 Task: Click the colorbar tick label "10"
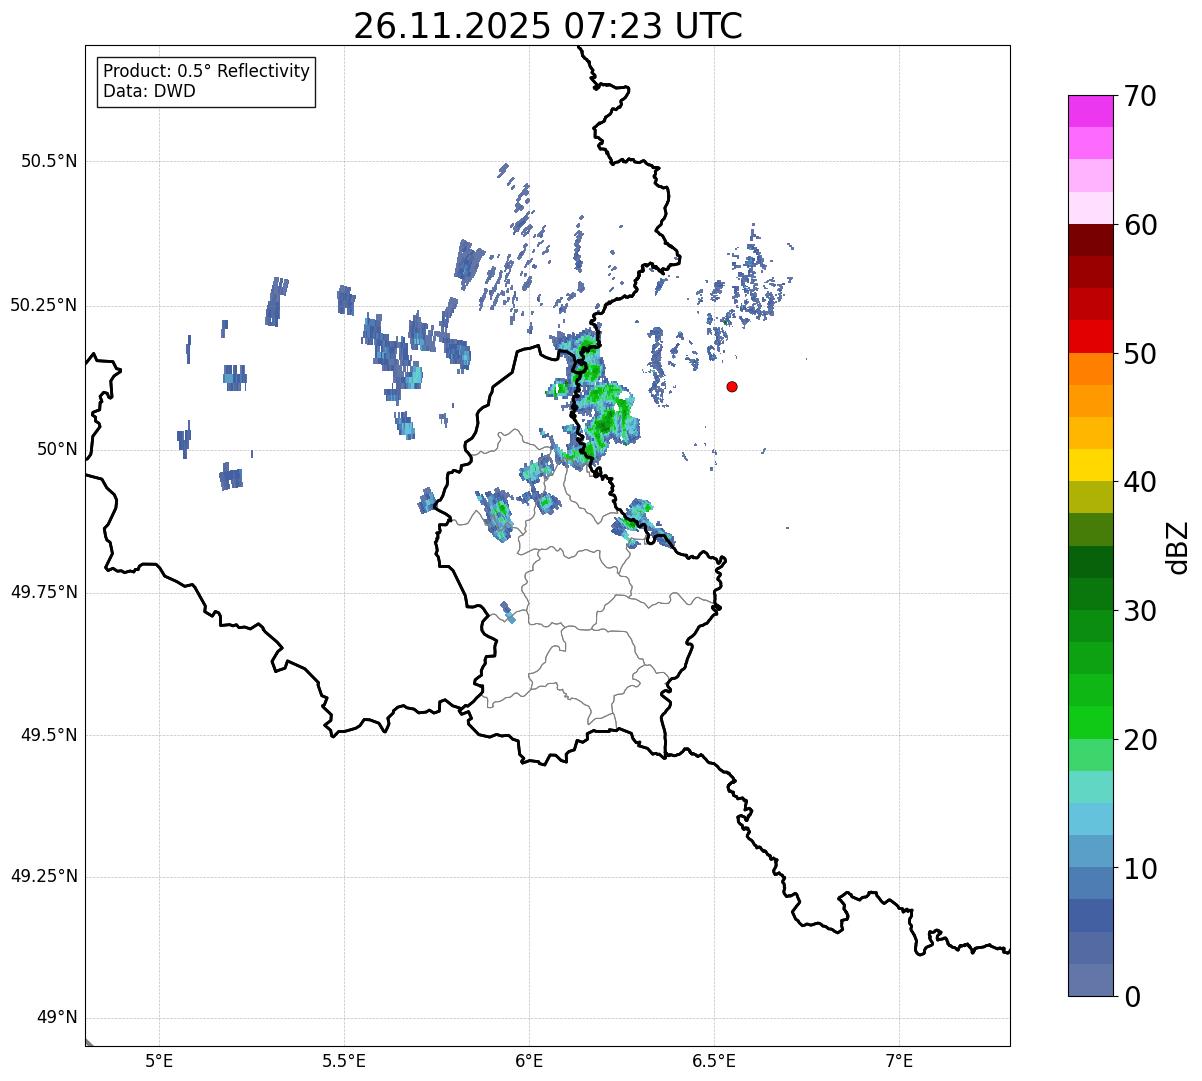coord(1140,868)
